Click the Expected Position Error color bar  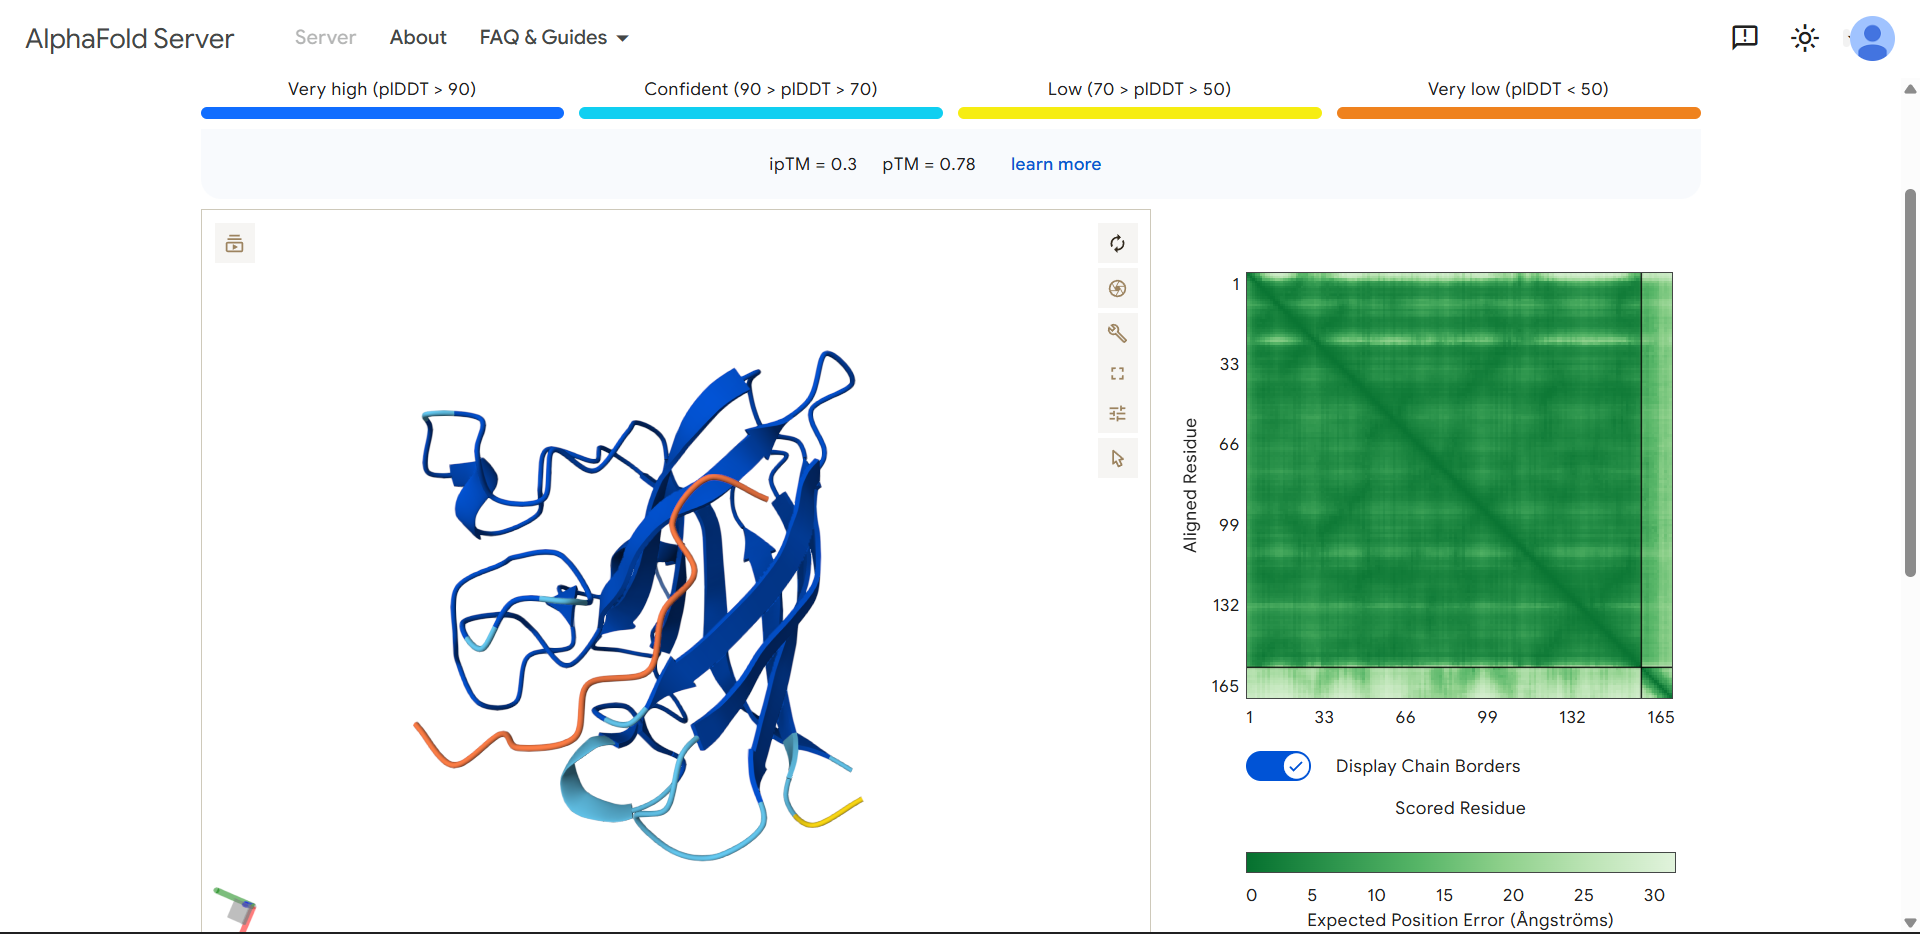1460,862
